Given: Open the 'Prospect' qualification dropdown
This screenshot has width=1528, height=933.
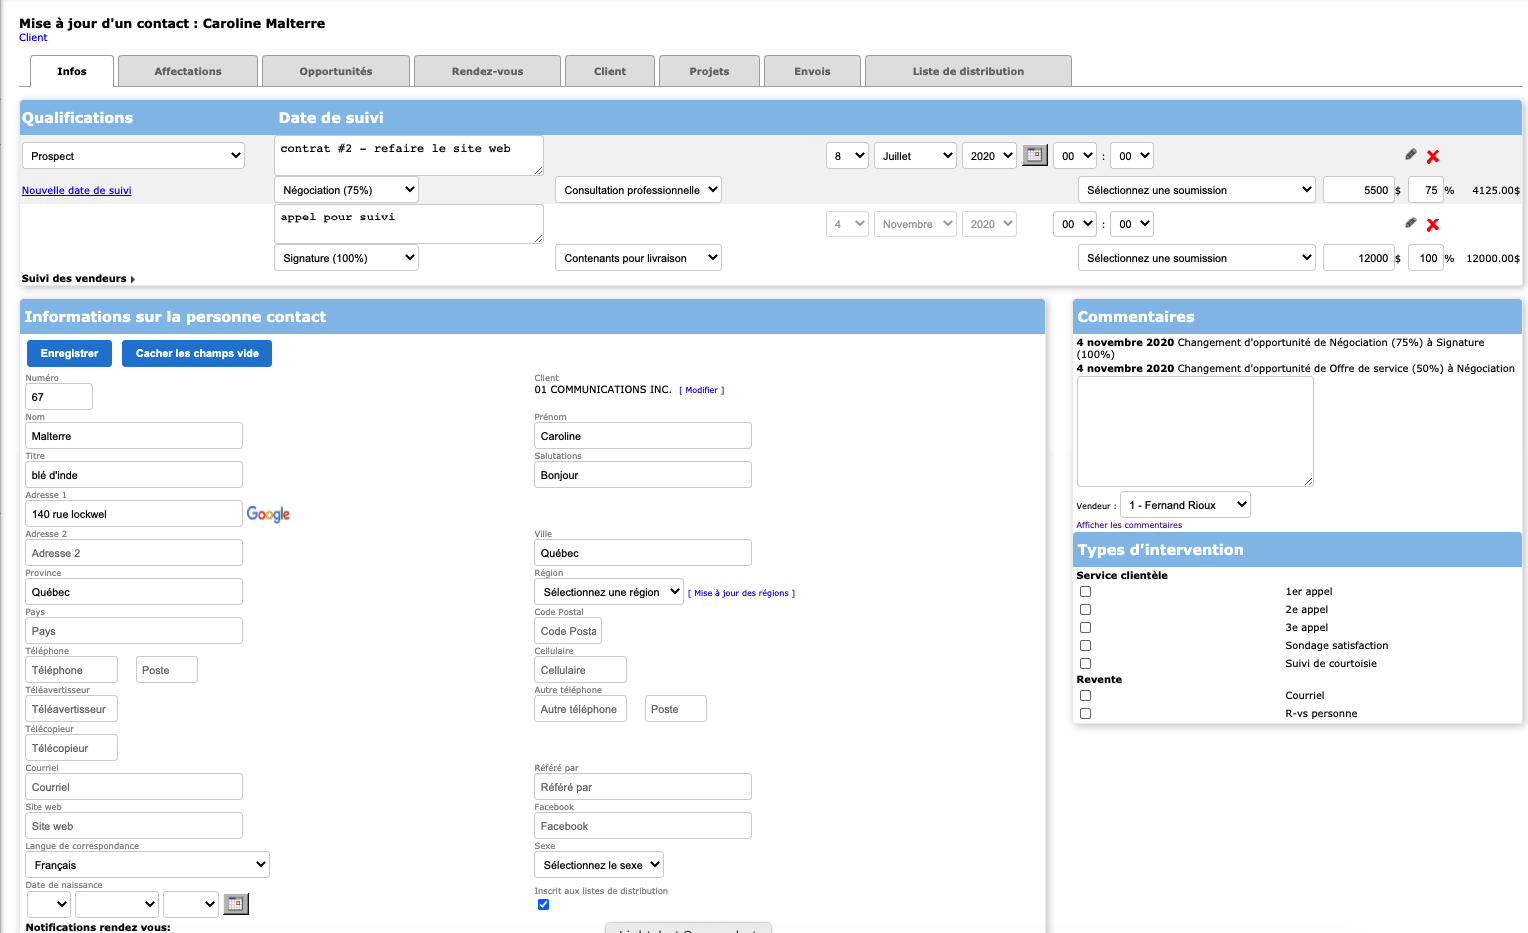Looking at the screenshot, I should pos(133,155).
